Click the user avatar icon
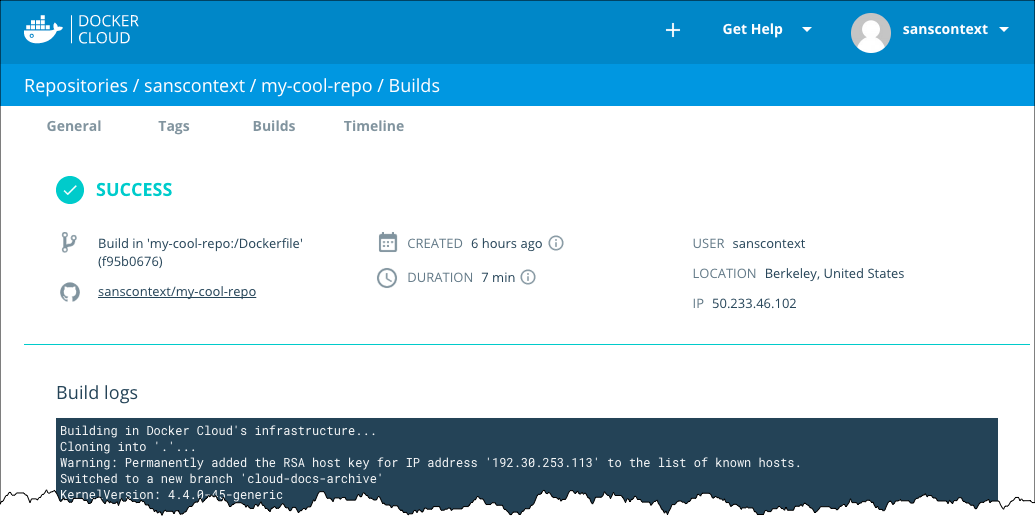This screenshot has width=1035, height=516. (x=870, y=32)
